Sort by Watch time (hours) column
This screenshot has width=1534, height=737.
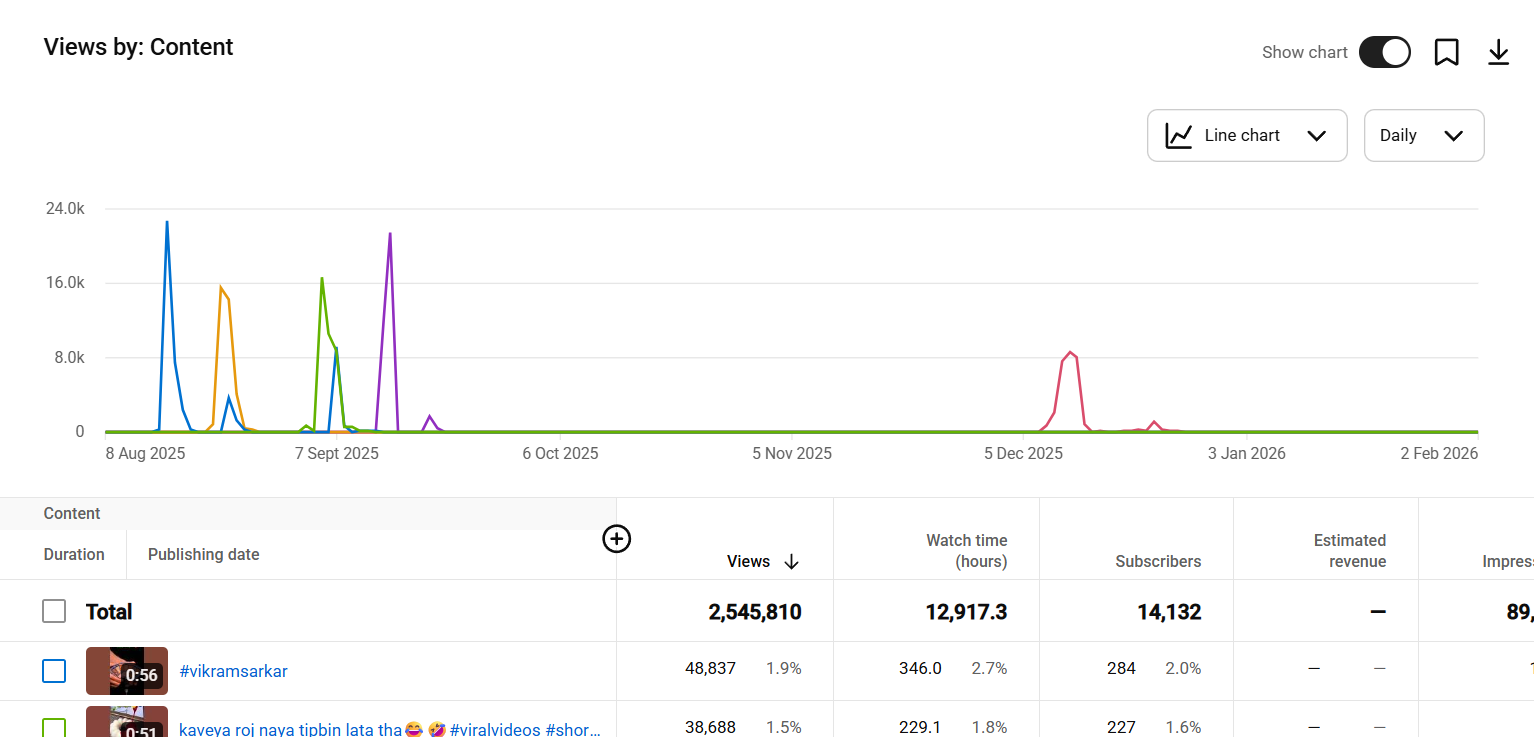tap(966, 551)
